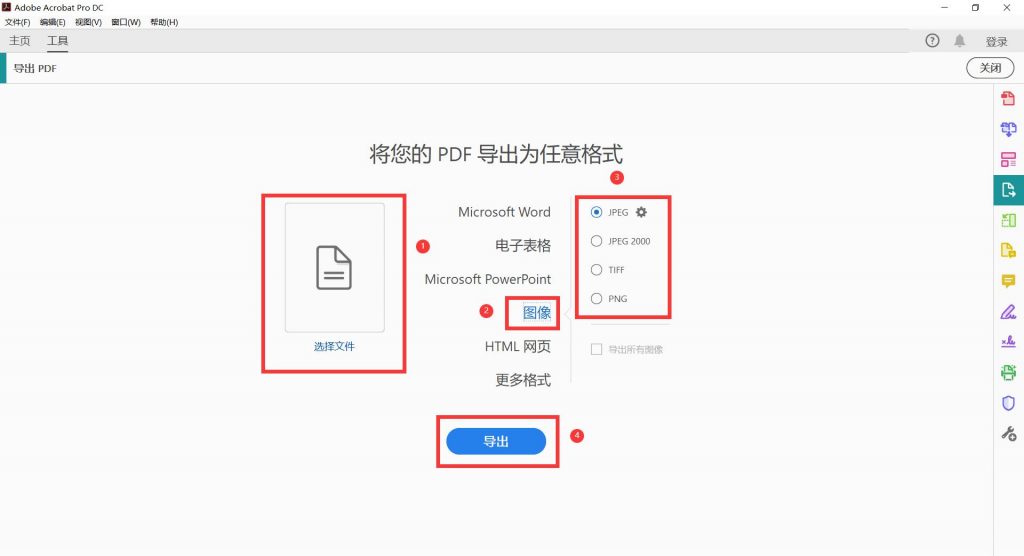Open the Comment tool speech bubble icon
Screen dimensions: 1024x556
(x=1008, y=281)
